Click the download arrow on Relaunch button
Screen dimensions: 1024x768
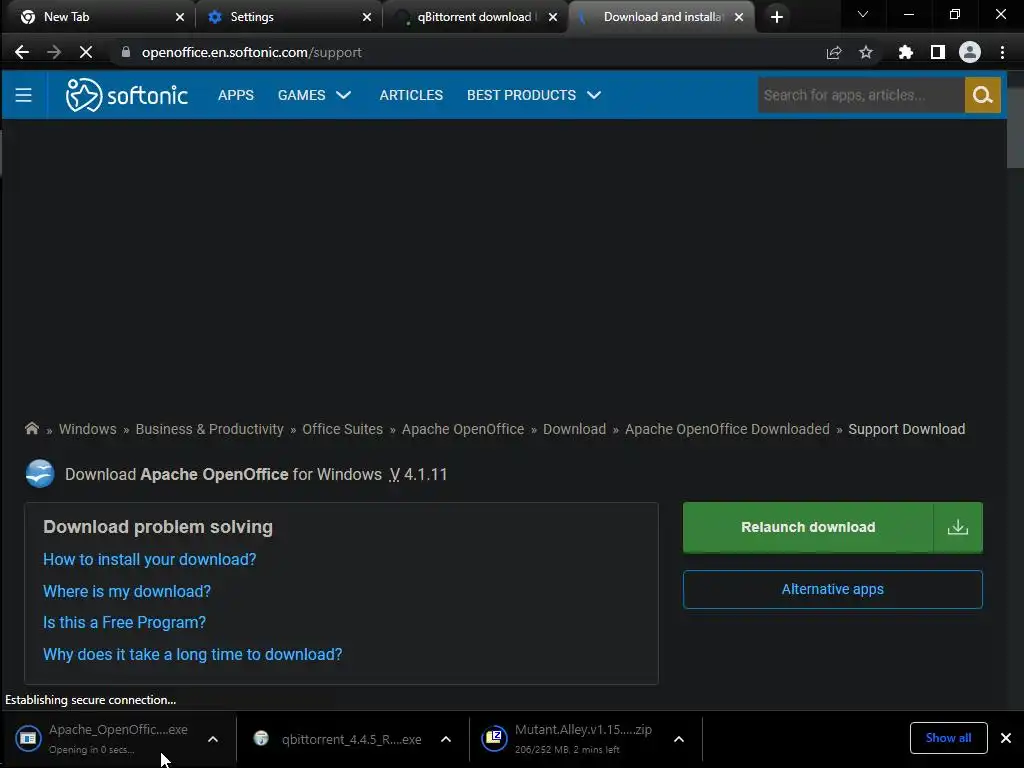coord(957,527)
